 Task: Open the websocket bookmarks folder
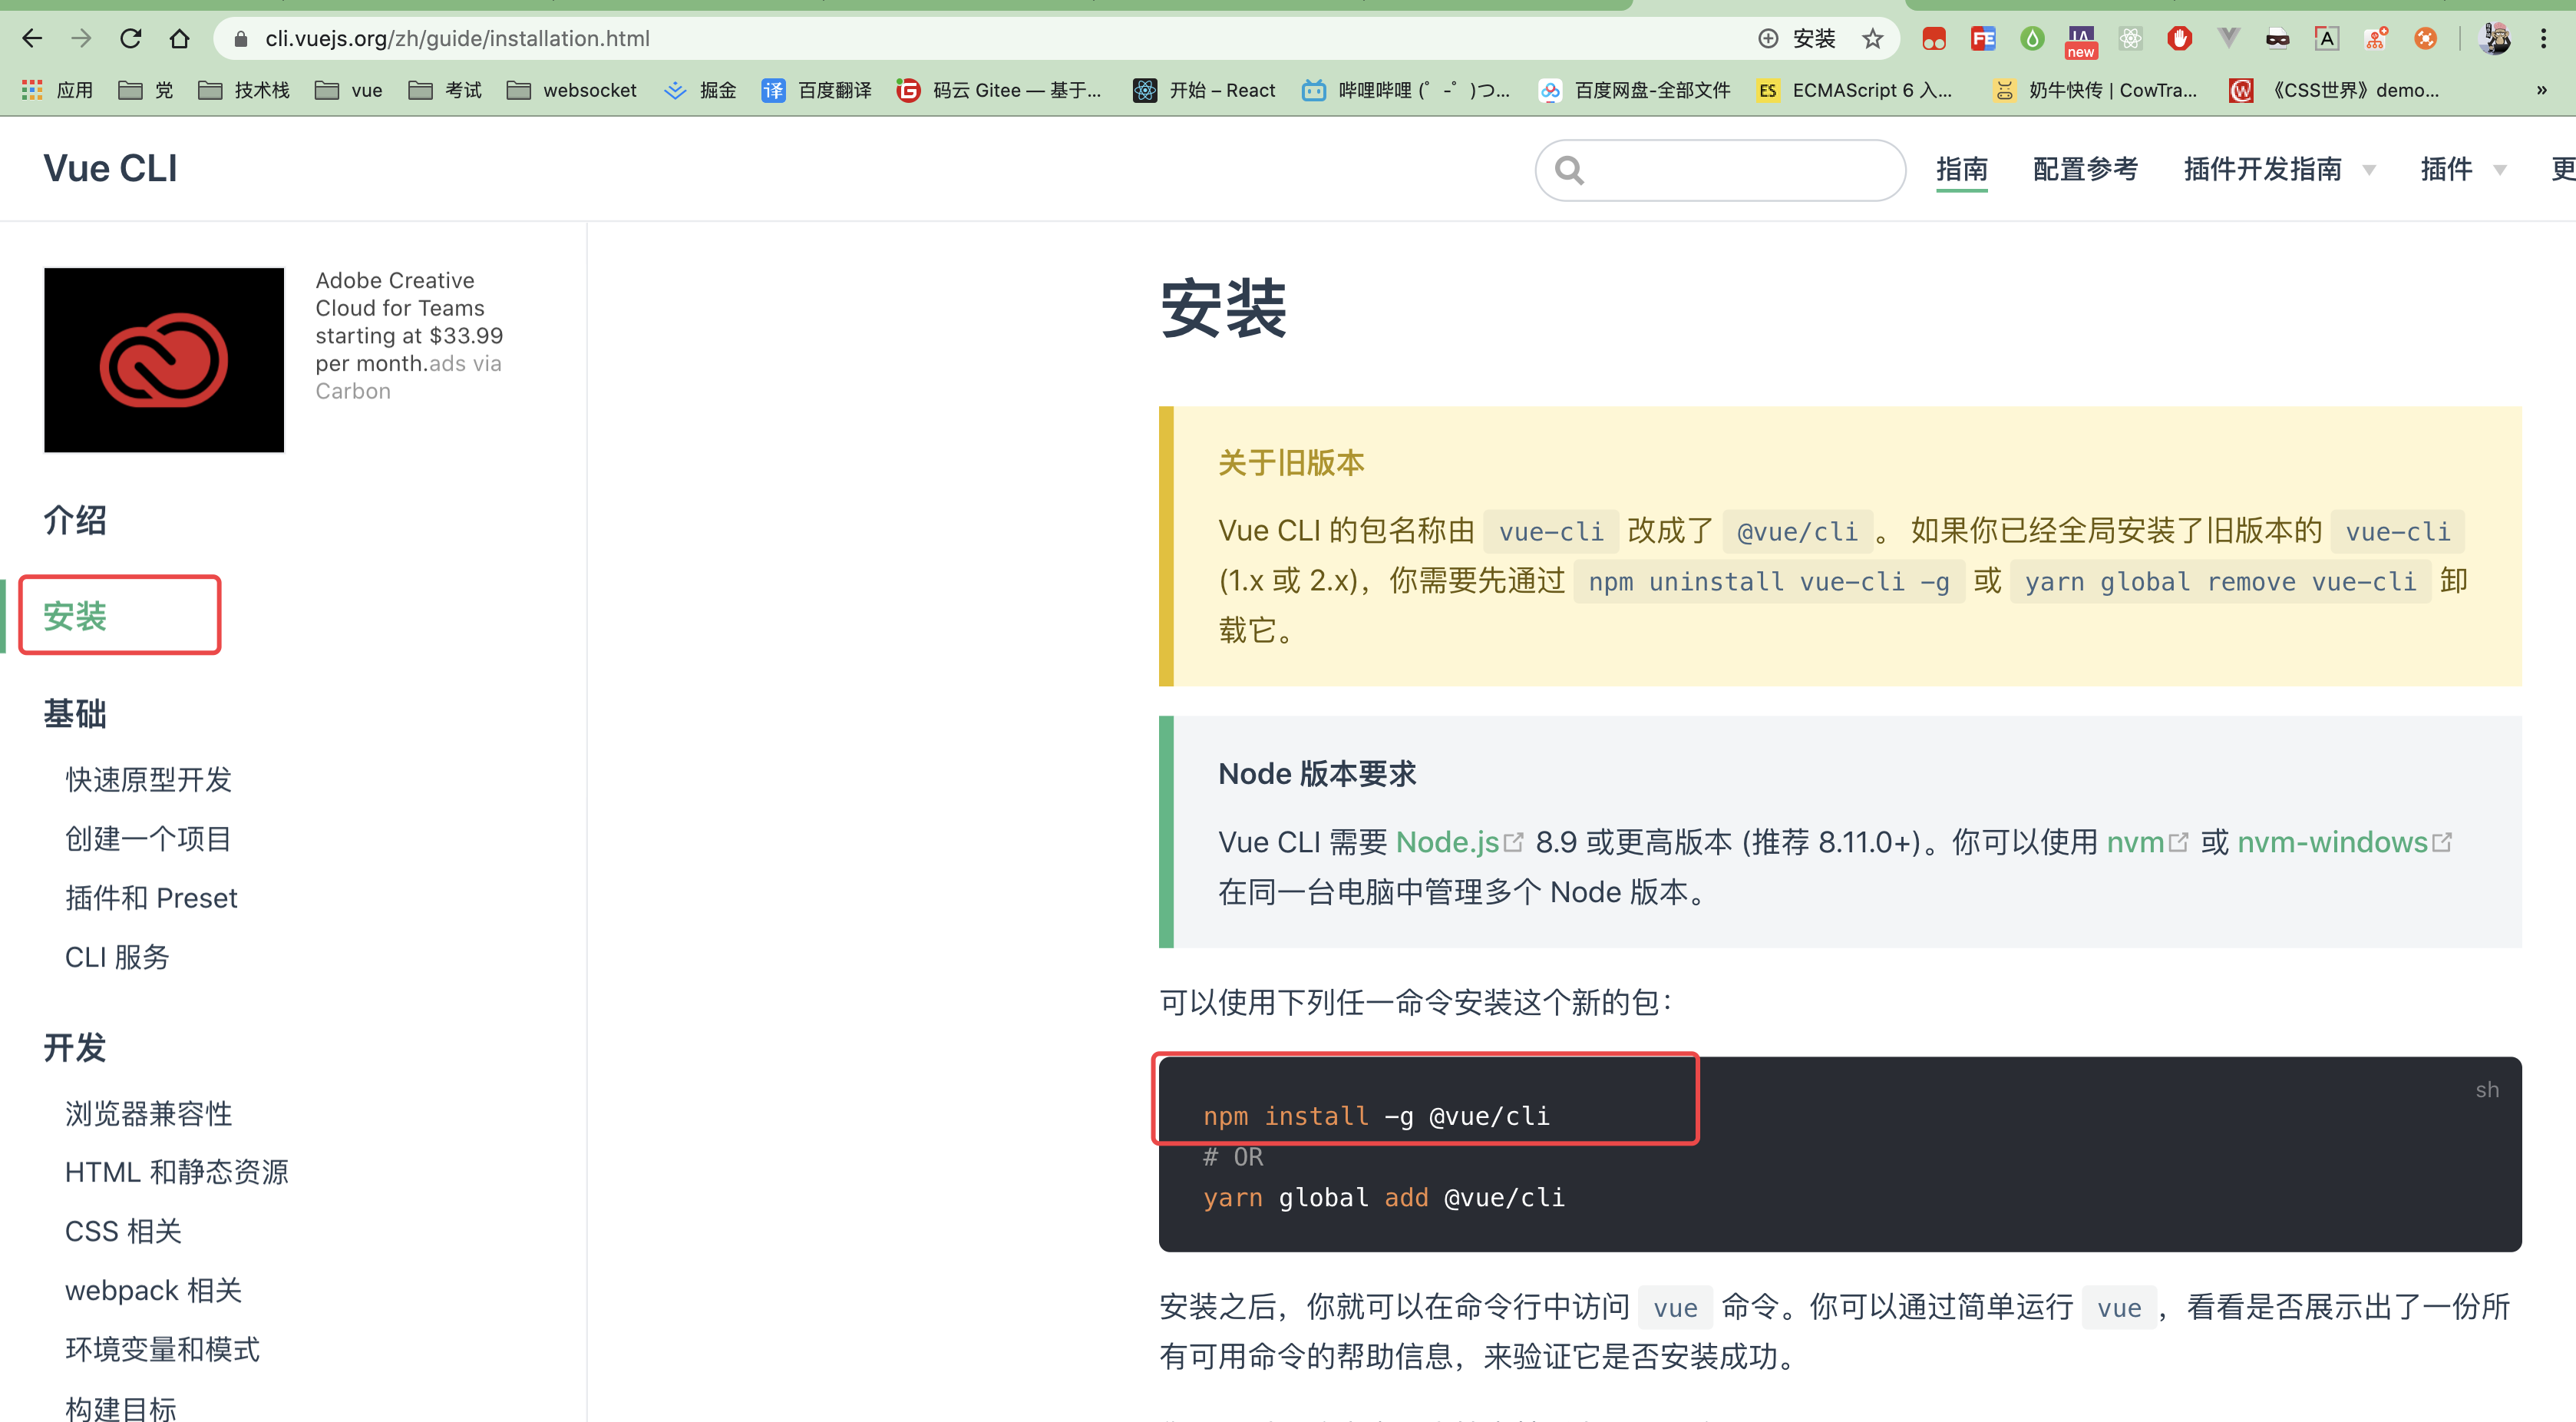coord(572,90)
